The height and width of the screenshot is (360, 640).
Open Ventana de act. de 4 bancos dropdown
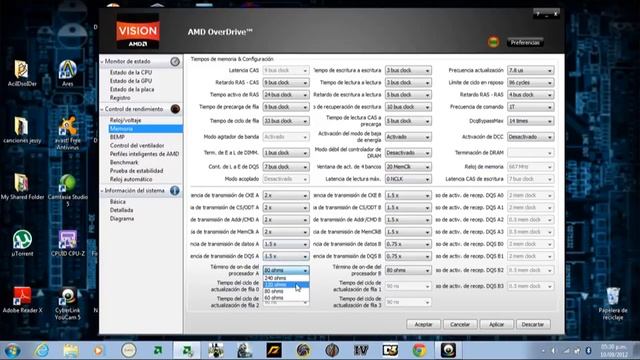(408, 167)
